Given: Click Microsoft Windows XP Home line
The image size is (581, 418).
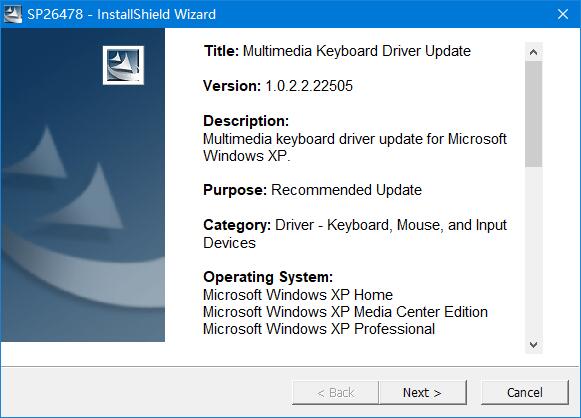Looking at the screenshot, I should [x=298, y=295].
